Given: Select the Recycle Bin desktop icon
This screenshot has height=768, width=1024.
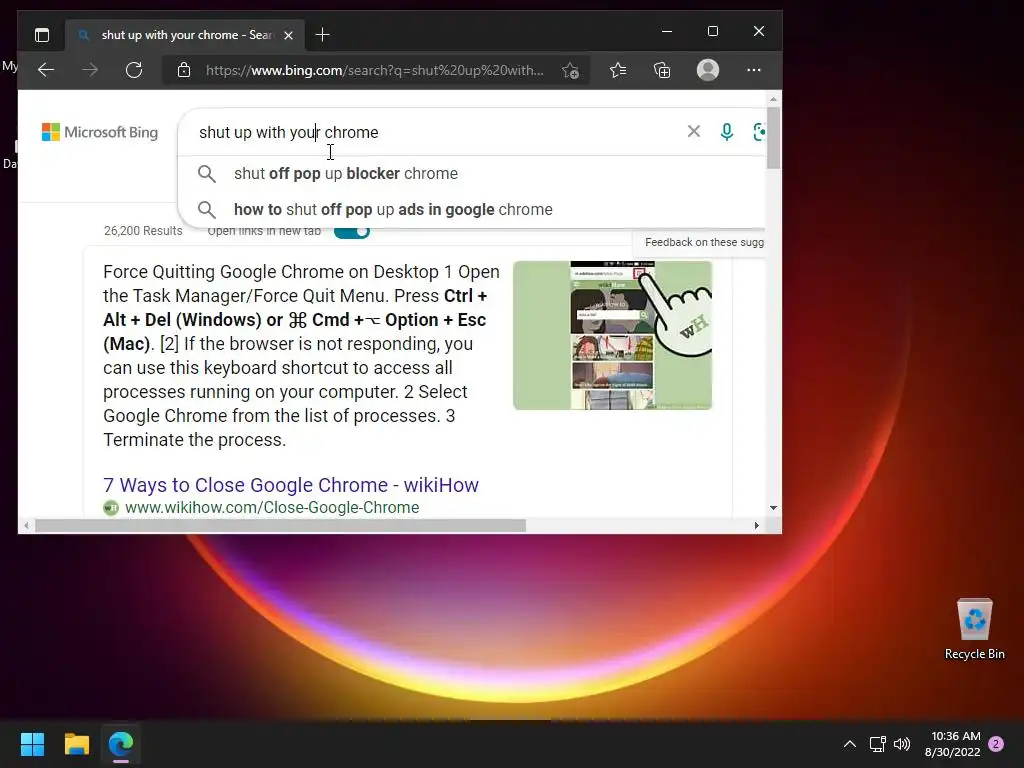Looking at the screenshot, I should [x=974, y=629].
